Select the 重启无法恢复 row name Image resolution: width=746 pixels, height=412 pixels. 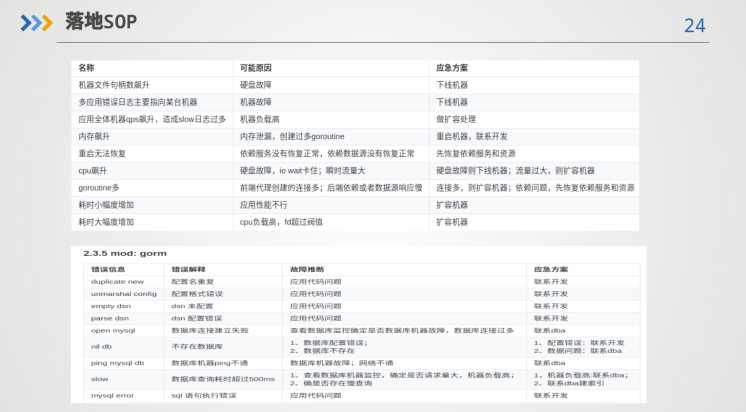[102, 153]
